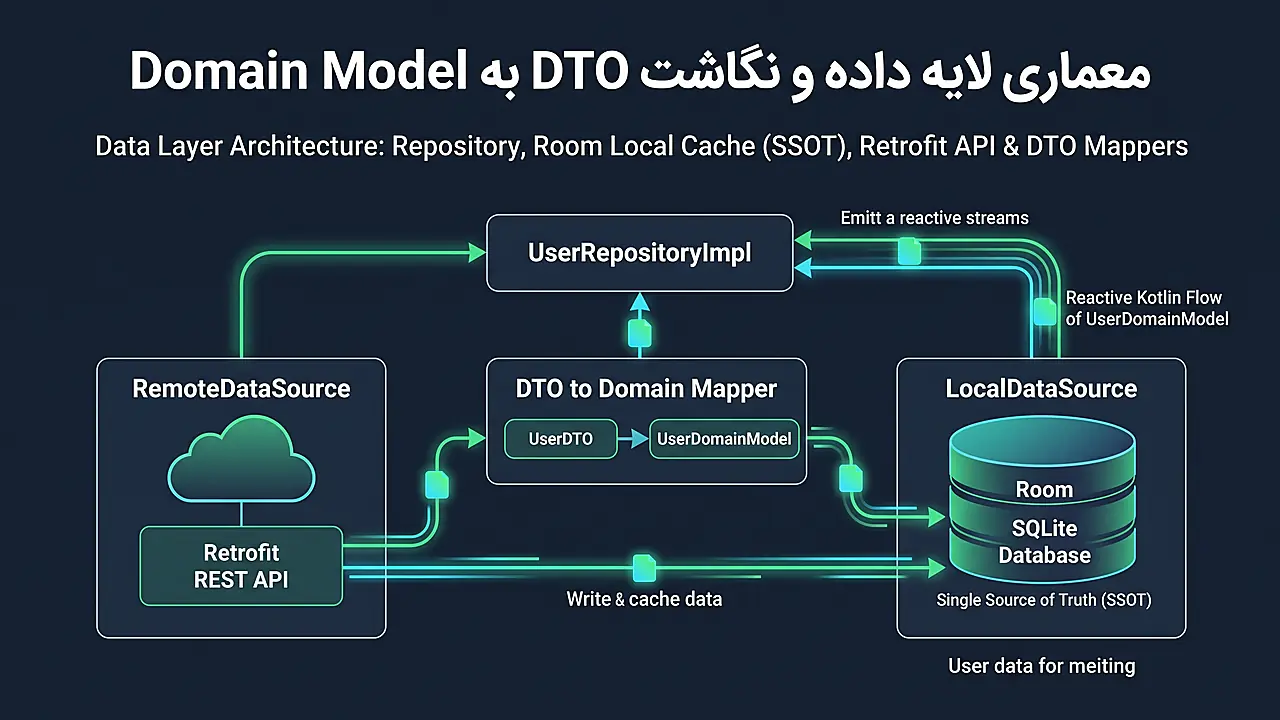Select the UserDTO box
The height and width of the screenshot is (720, 1280).
pyautogui.click(x=561, y=439)
